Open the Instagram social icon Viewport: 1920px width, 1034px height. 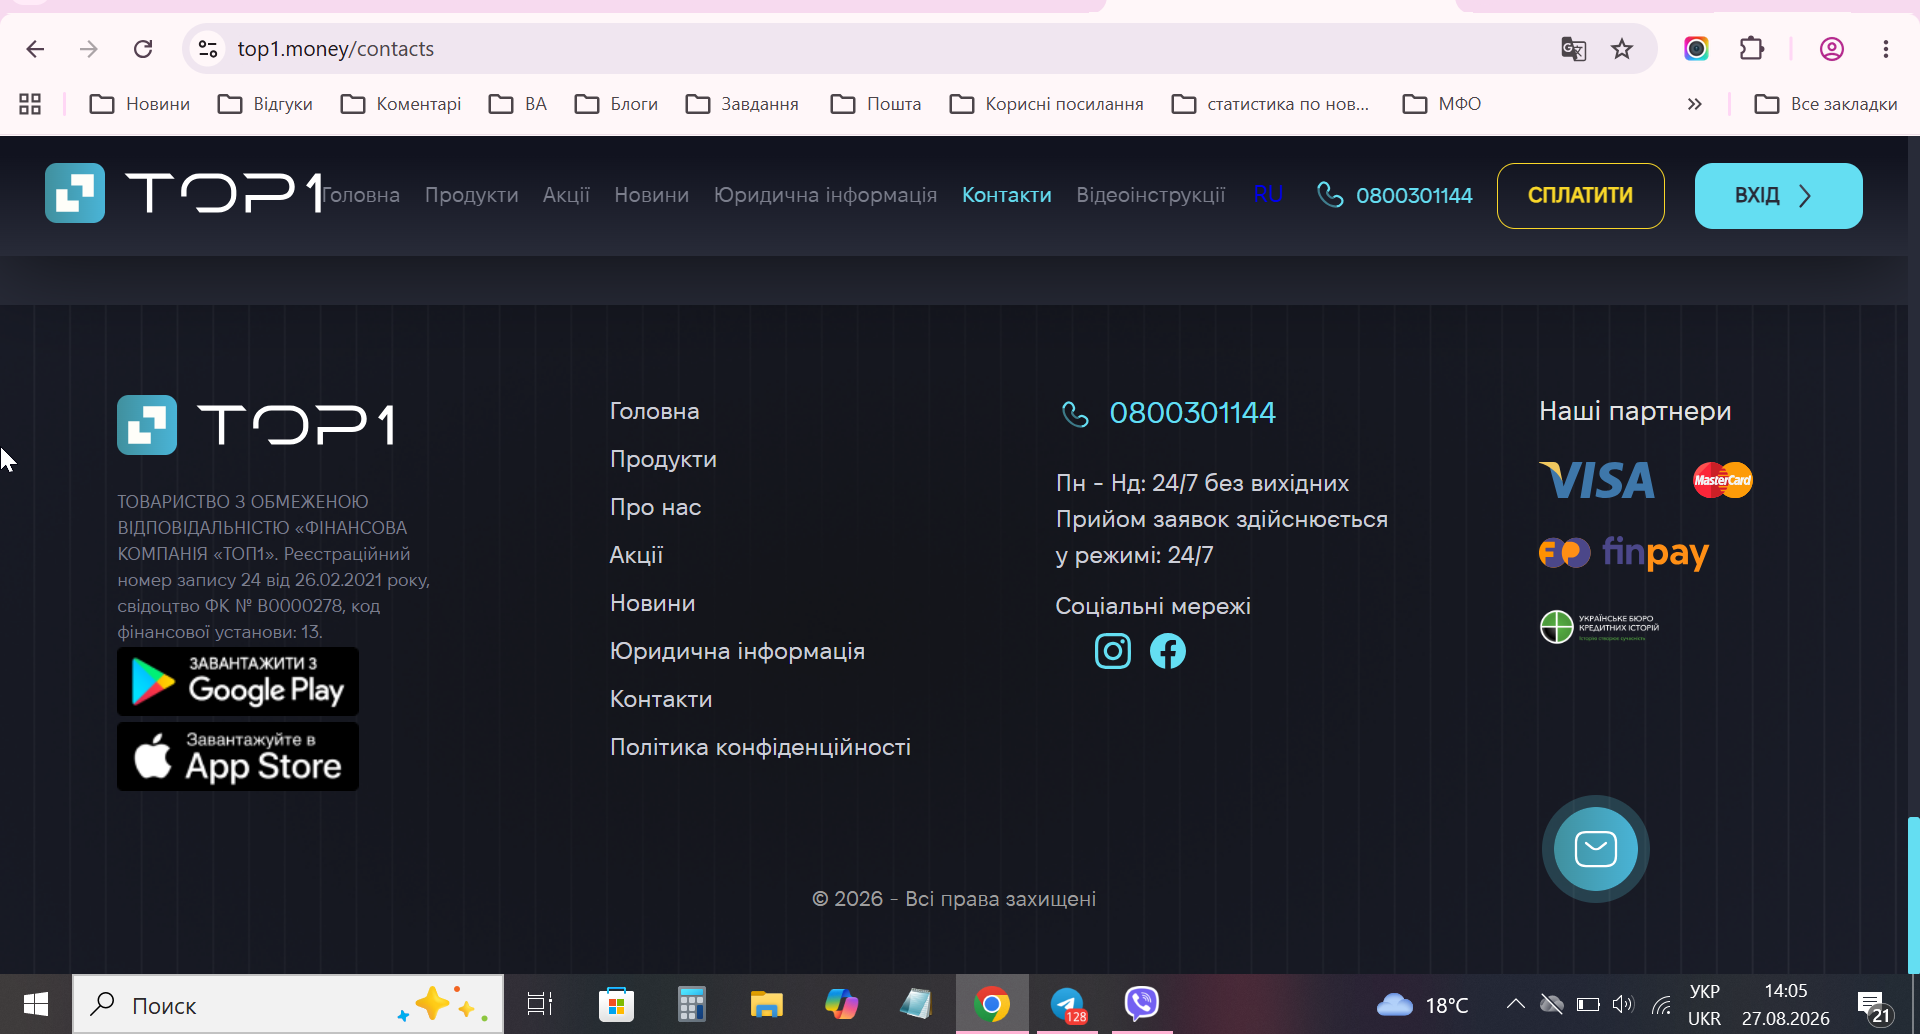(x=1113, y=651)
